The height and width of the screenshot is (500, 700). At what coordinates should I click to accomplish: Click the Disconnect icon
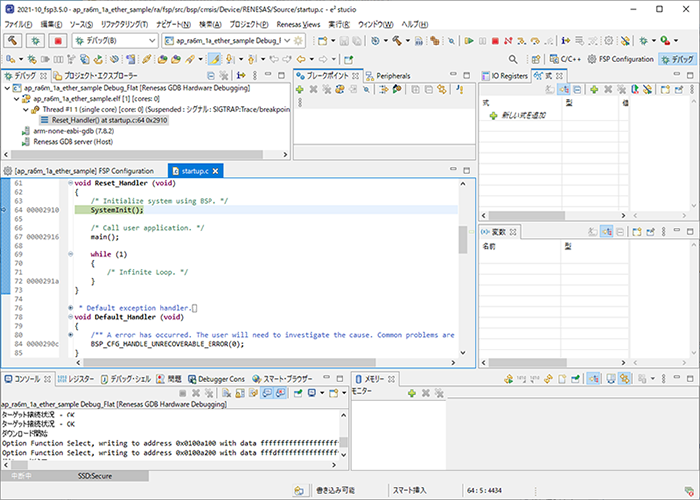[x=508, y=41]
